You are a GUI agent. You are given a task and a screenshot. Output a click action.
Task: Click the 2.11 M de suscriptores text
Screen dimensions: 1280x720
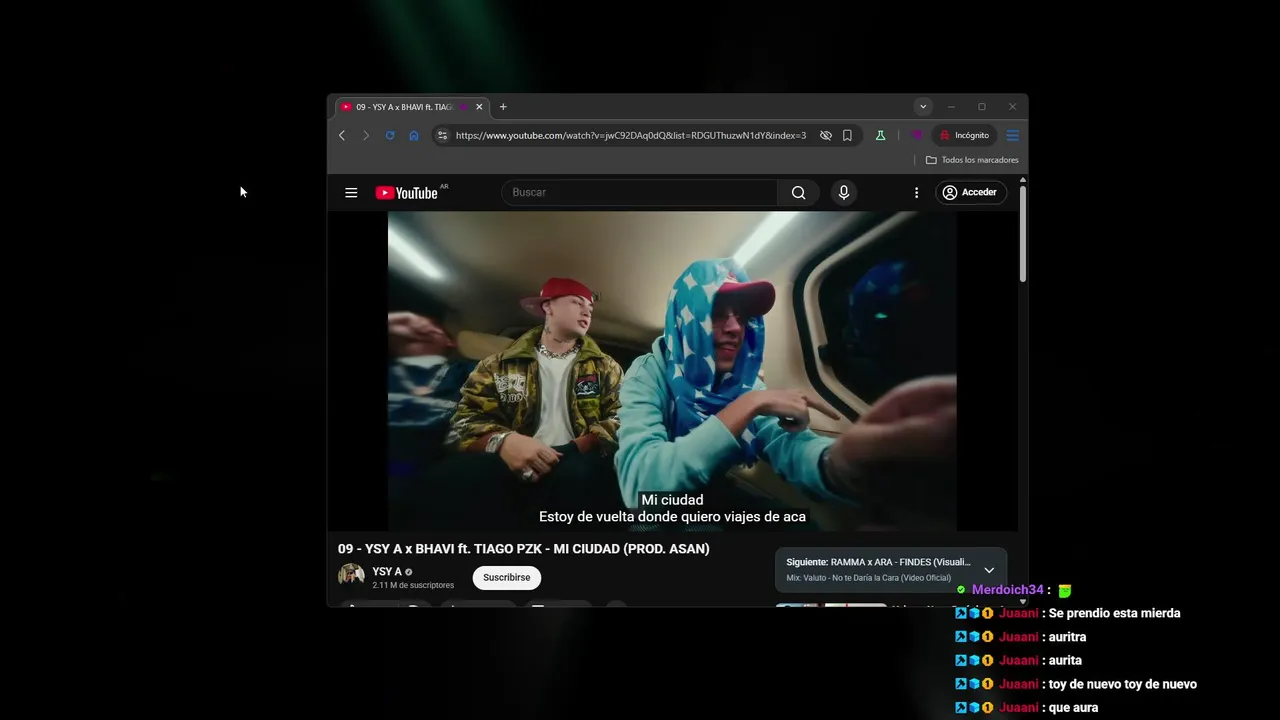(x=413, y=585)
